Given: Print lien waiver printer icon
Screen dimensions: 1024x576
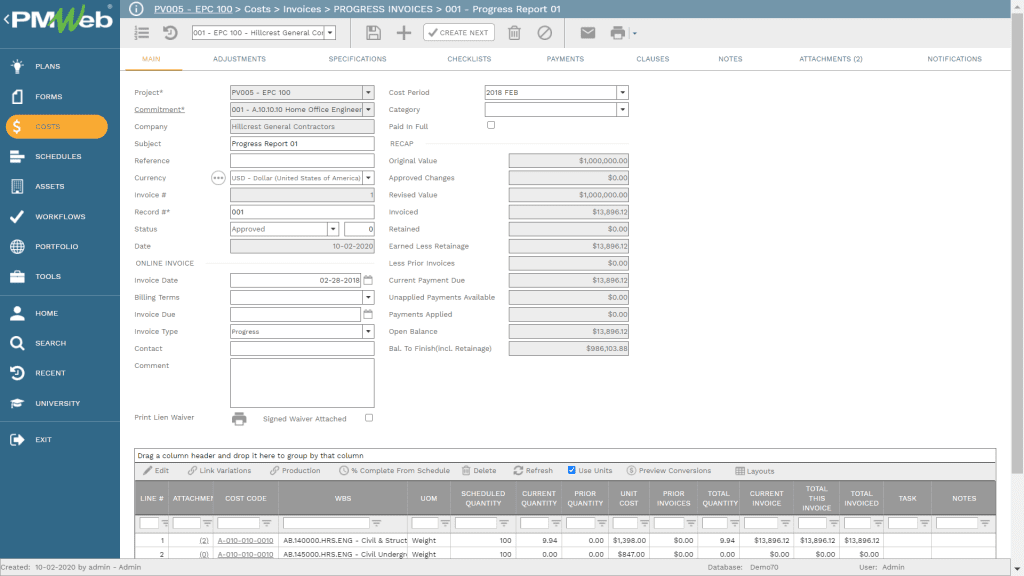Looking at the screenshot, I should coord(239,419).
